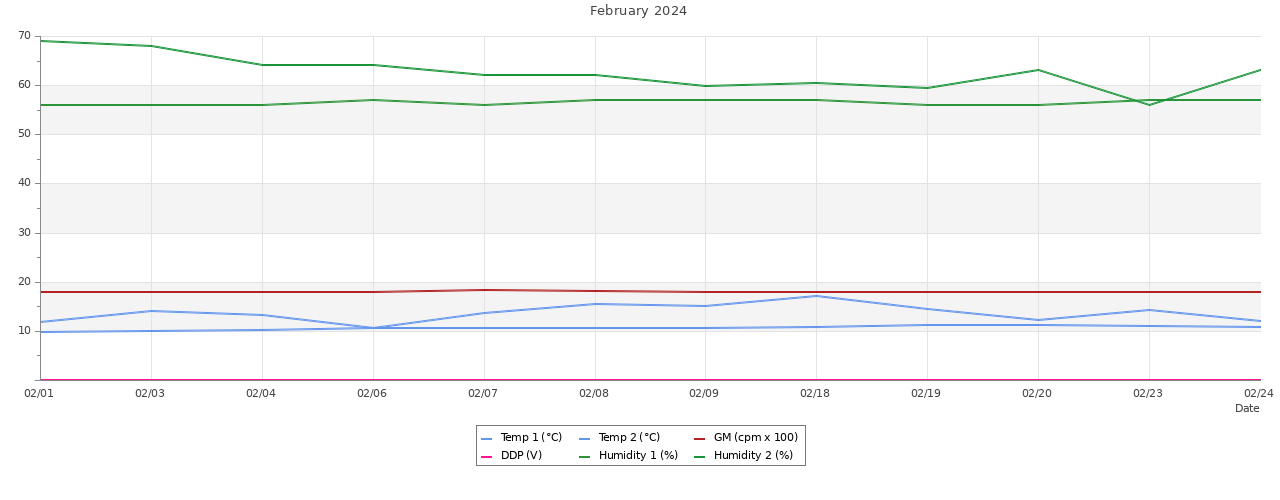Click the dark red GM legend line marker

(x=700, y=439)
